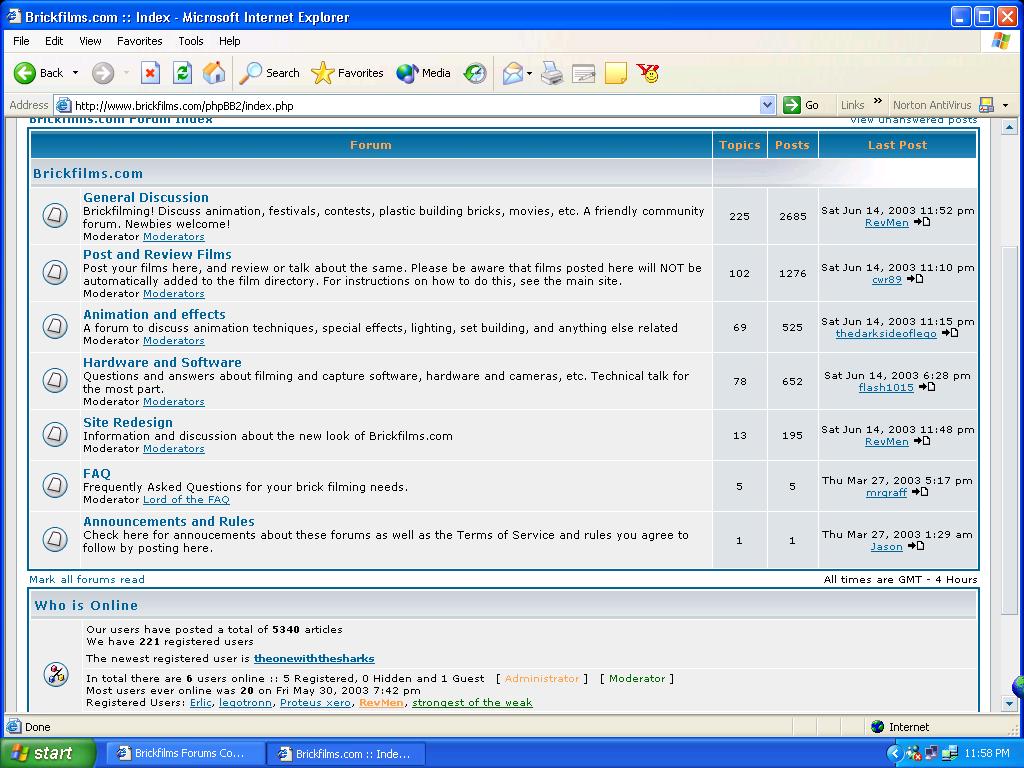This screenshot has height=768, width=1024.
Task: Stop page loading with the Stop icon
Action: pyautogui.click(x=150, y=73)
